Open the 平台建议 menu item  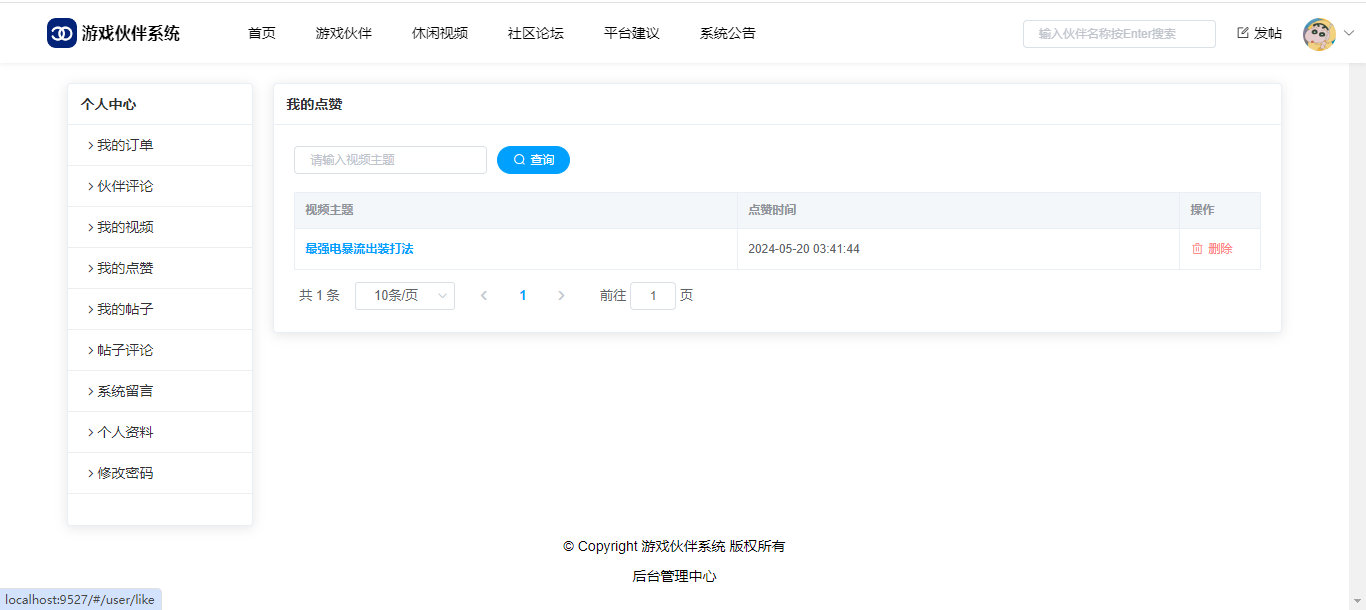coord(632,33)
